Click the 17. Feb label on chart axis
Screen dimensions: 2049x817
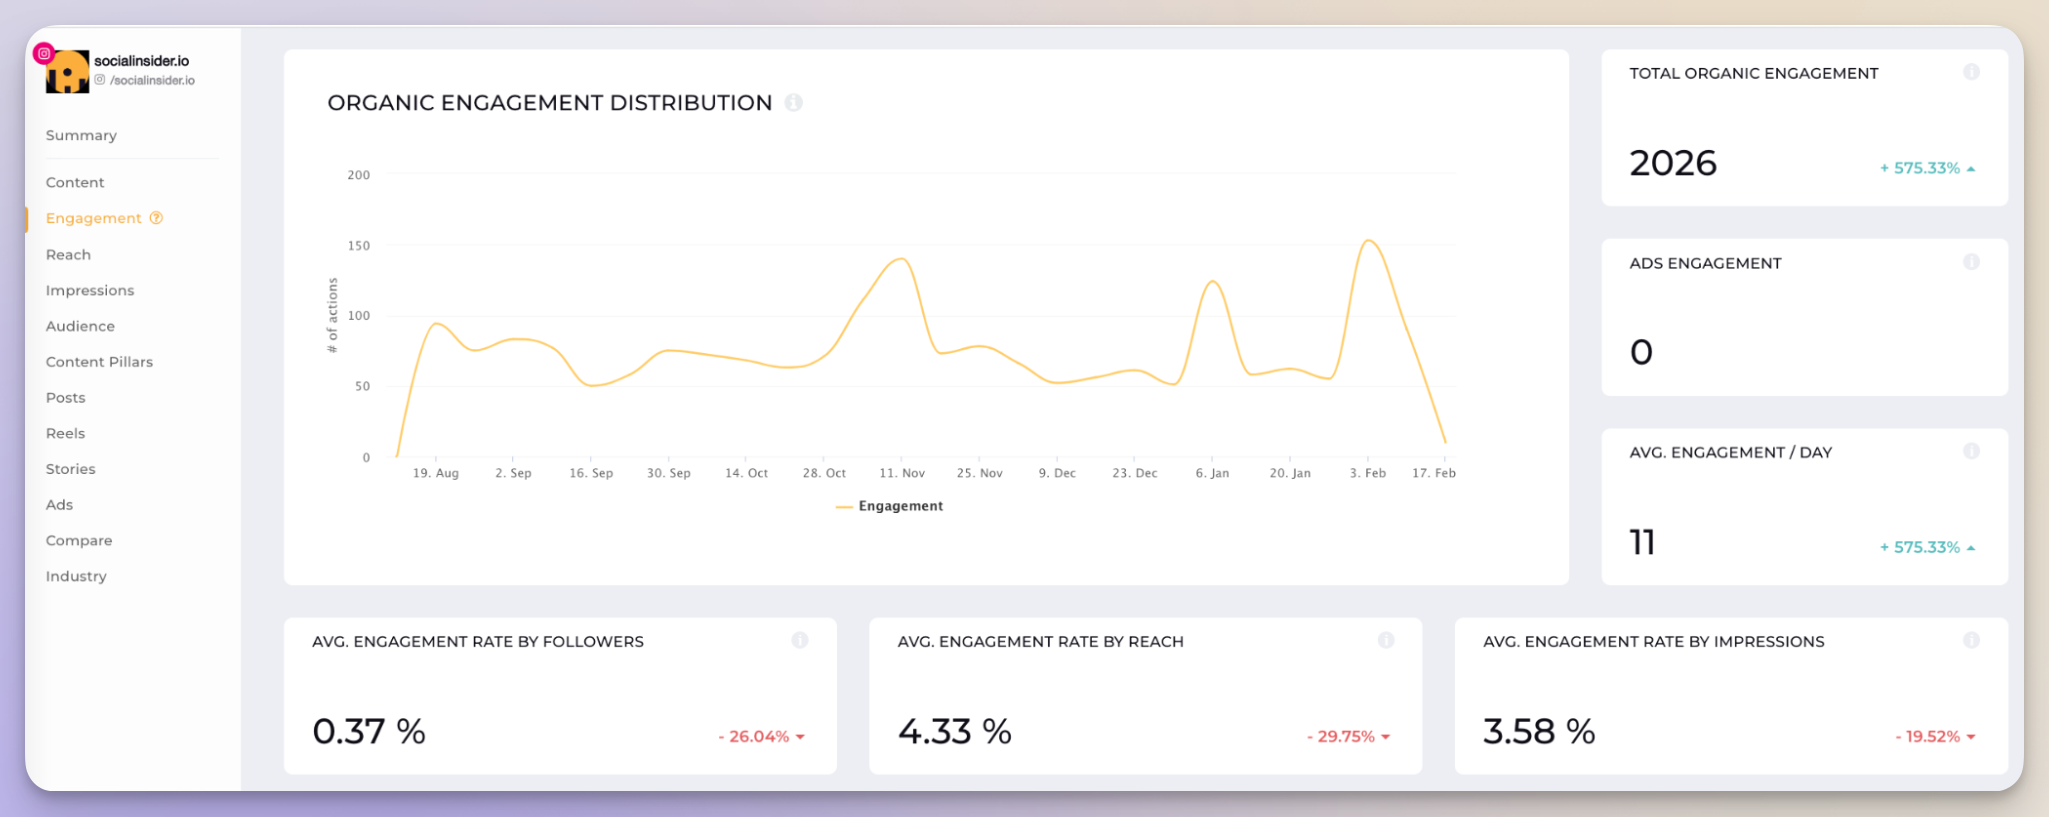coord(1434,473)
